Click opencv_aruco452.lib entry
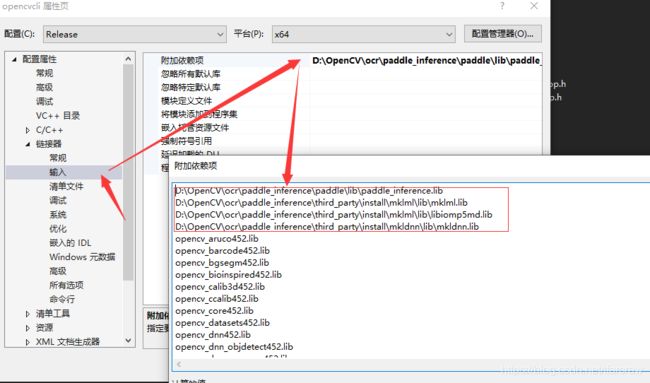 (x=217, y=239)
